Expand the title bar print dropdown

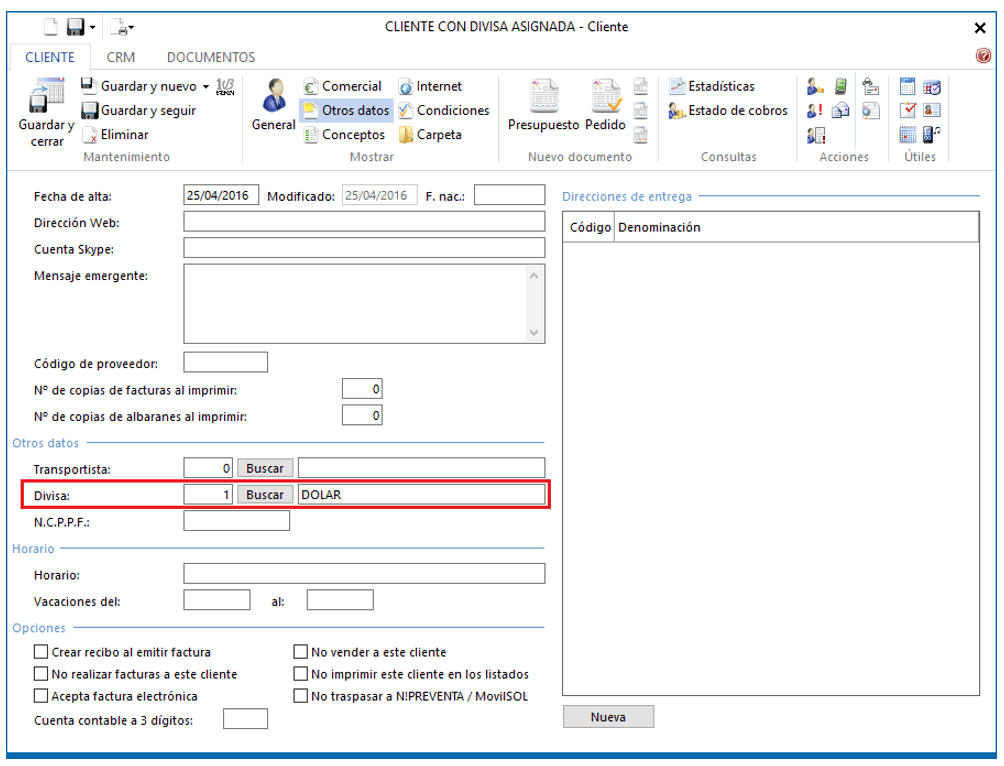pyautogui.click(x=131, y=28)
